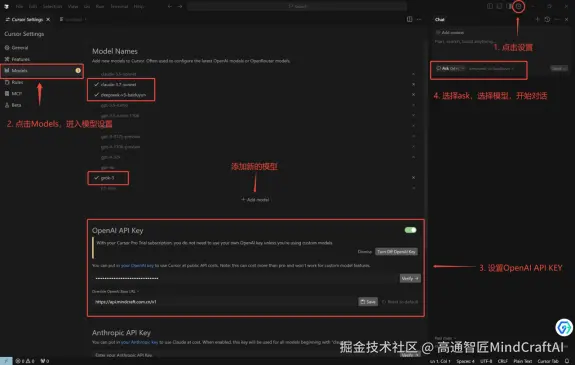Uncheck the grok-3 model
The height and width of the screenshot is (365, 575).
[96, 178]
